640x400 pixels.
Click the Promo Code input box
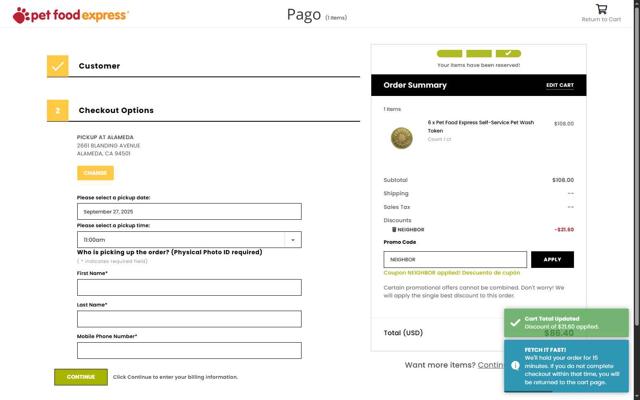click(455, 260)
